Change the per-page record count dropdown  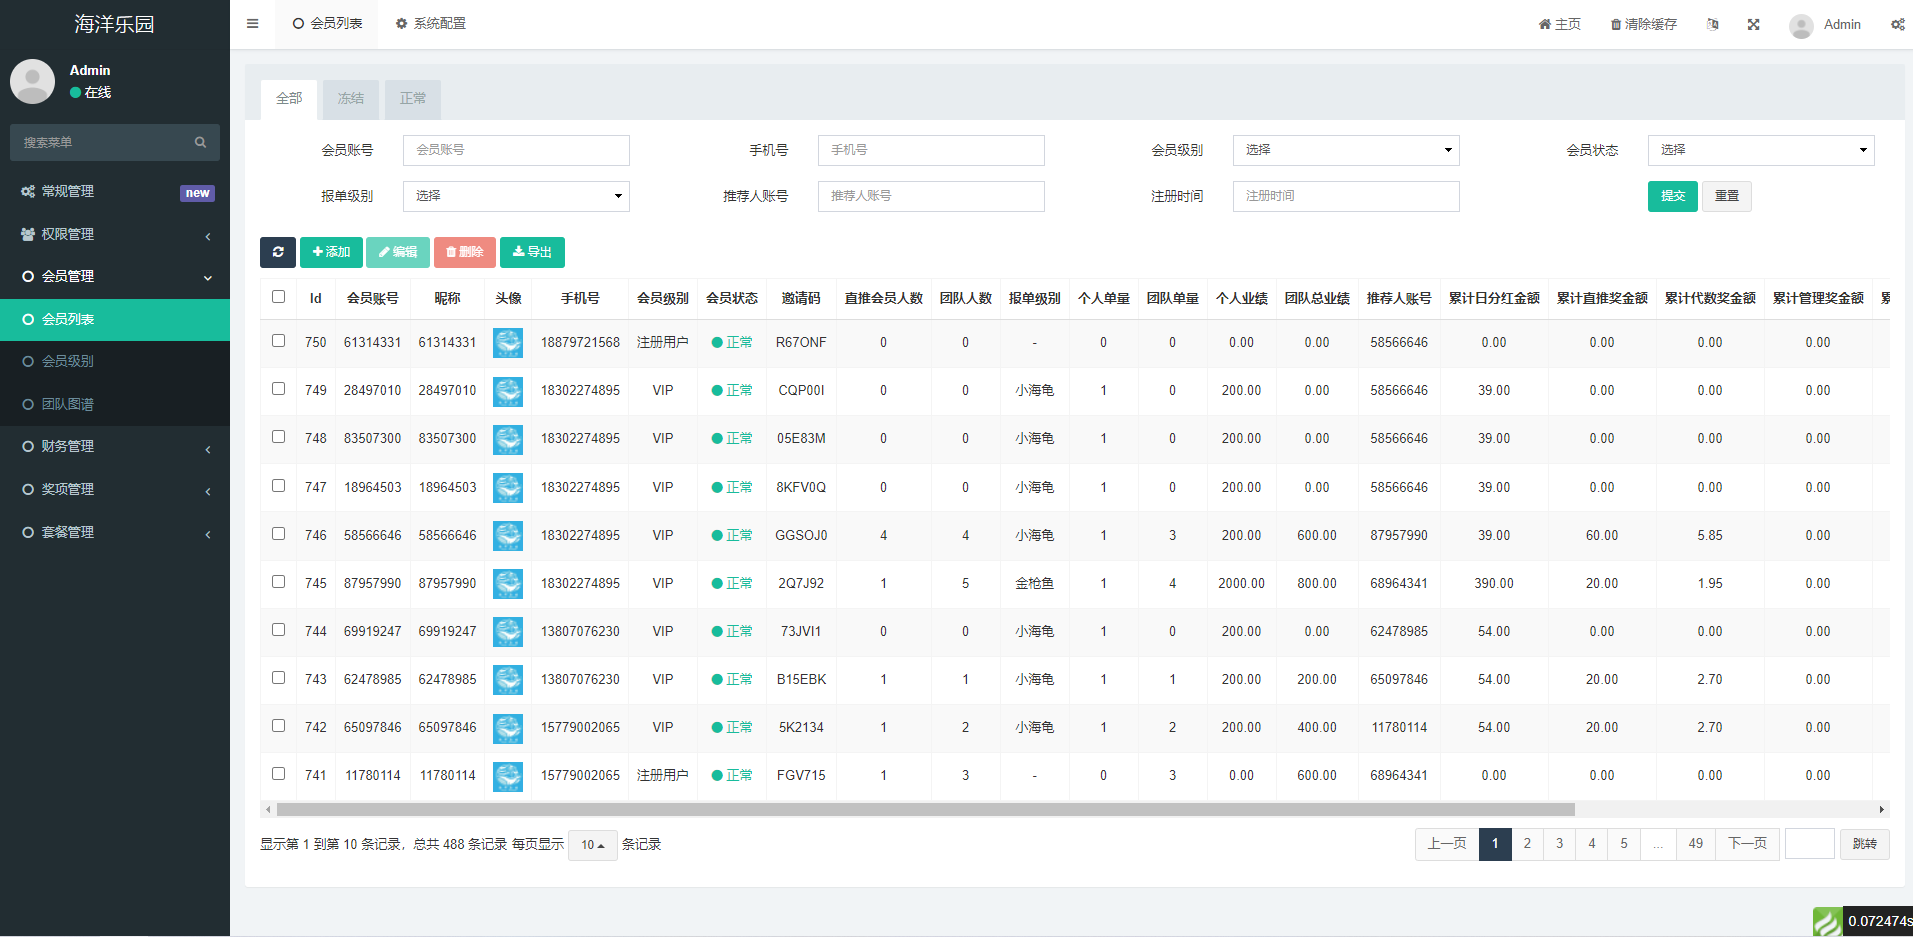coord(592,845)
